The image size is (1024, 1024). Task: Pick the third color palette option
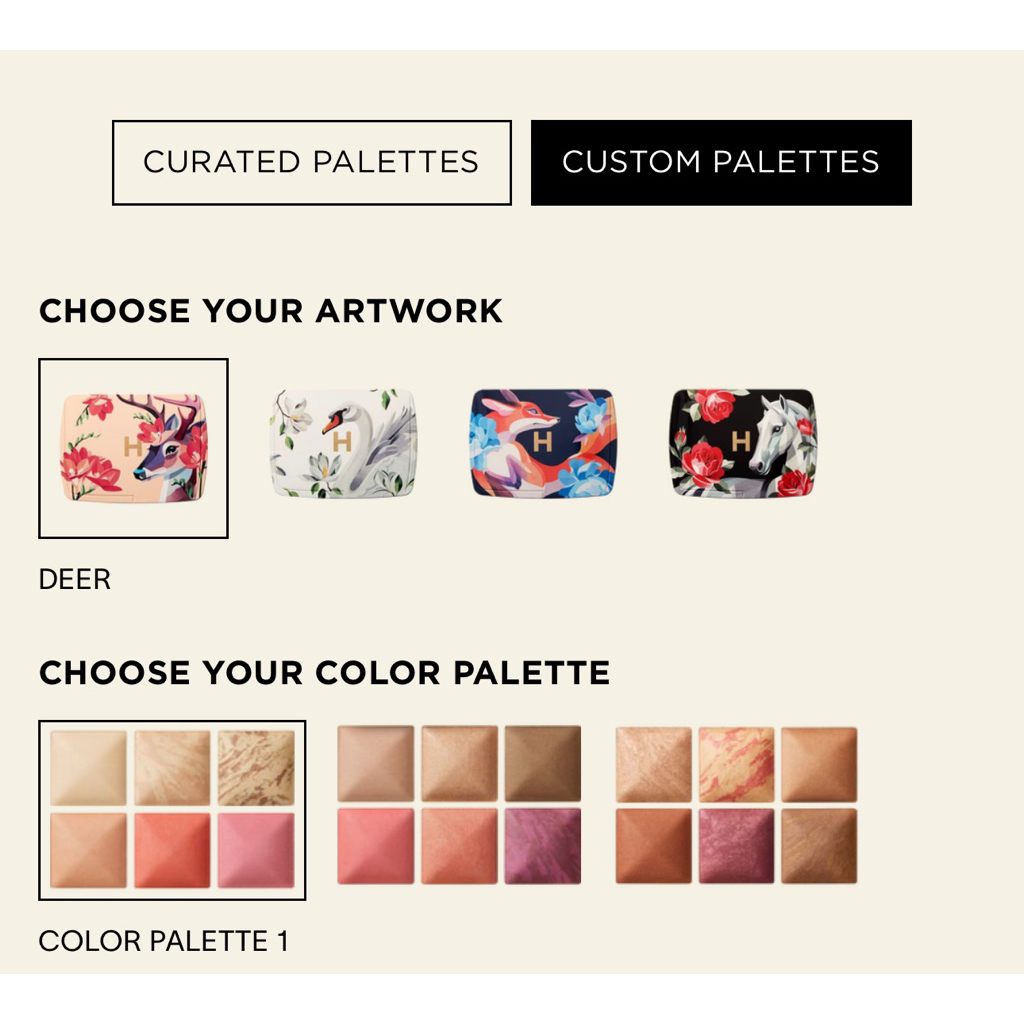(736, 805)
